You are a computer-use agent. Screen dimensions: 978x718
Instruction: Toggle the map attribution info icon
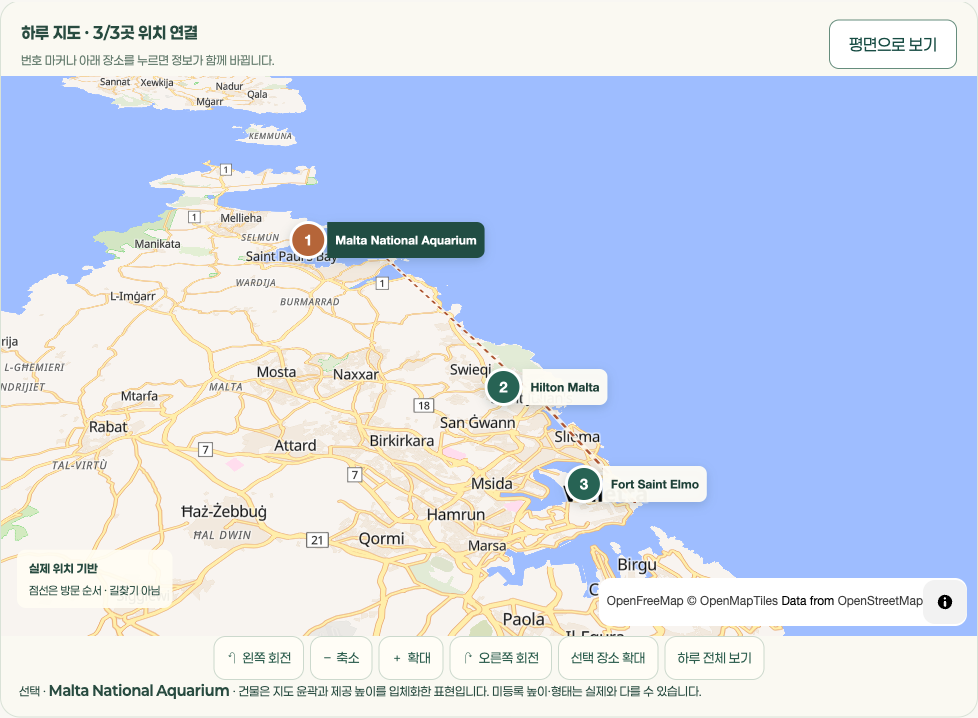coord(945,601)
